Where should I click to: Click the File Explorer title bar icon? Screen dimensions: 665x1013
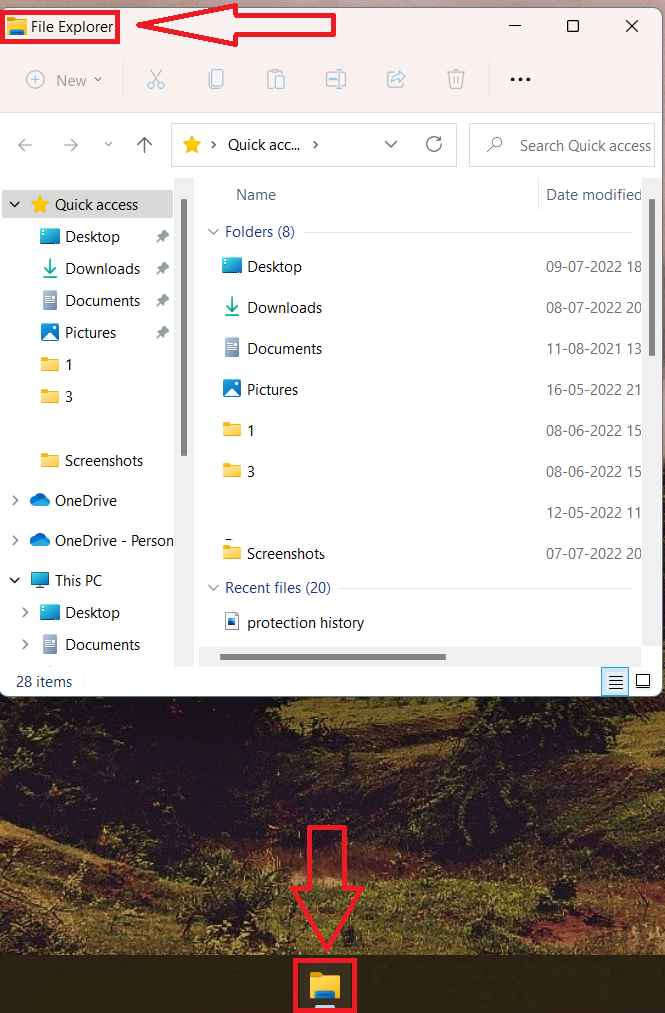pyautogui.click(x=16, y=26)
